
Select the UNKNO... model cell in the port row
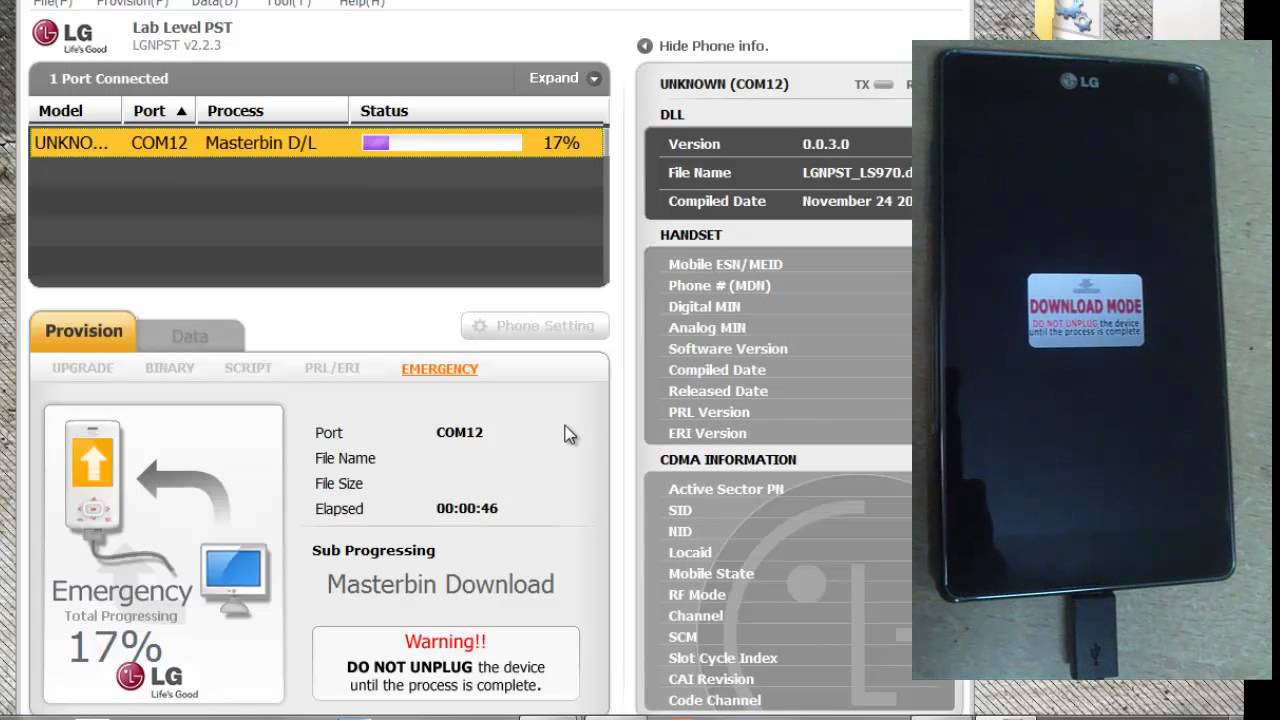pyautogui.click(x=71, y=143)
